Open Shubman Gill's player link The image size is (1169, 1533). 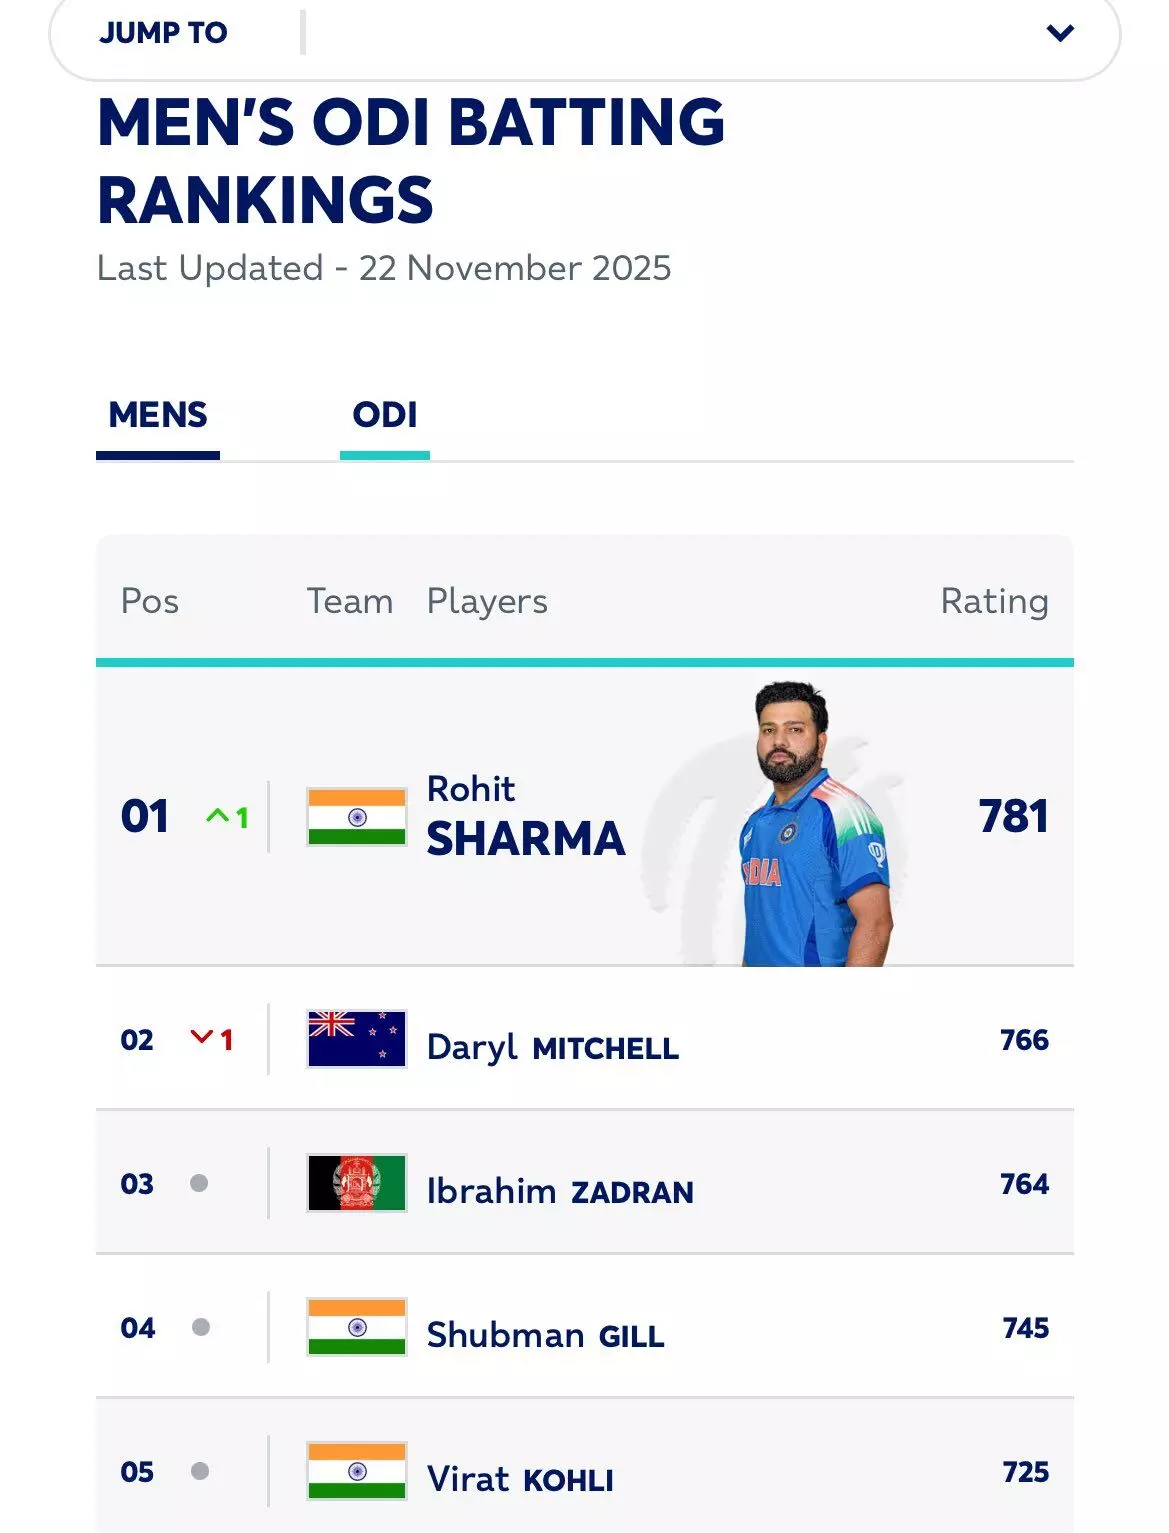tap(545, 1335)
